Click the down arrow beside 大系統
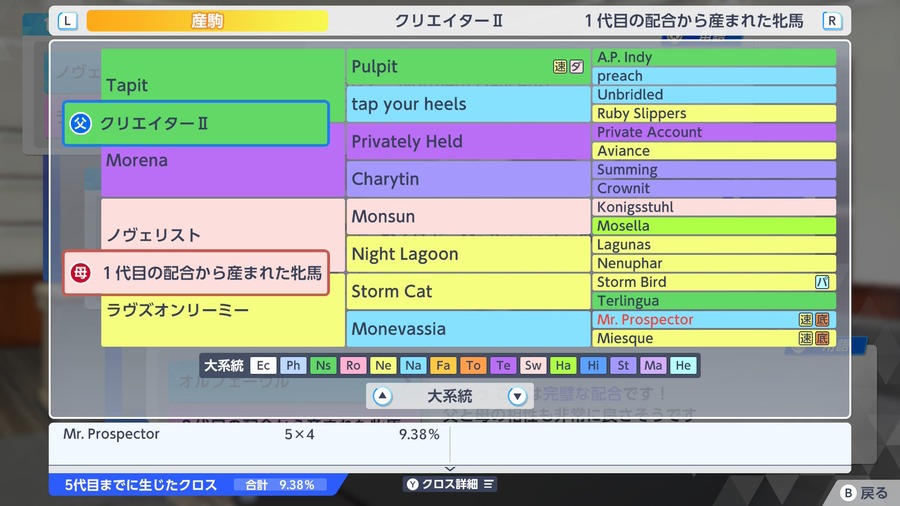Screen dimensions: 900x506 [517, 396]
